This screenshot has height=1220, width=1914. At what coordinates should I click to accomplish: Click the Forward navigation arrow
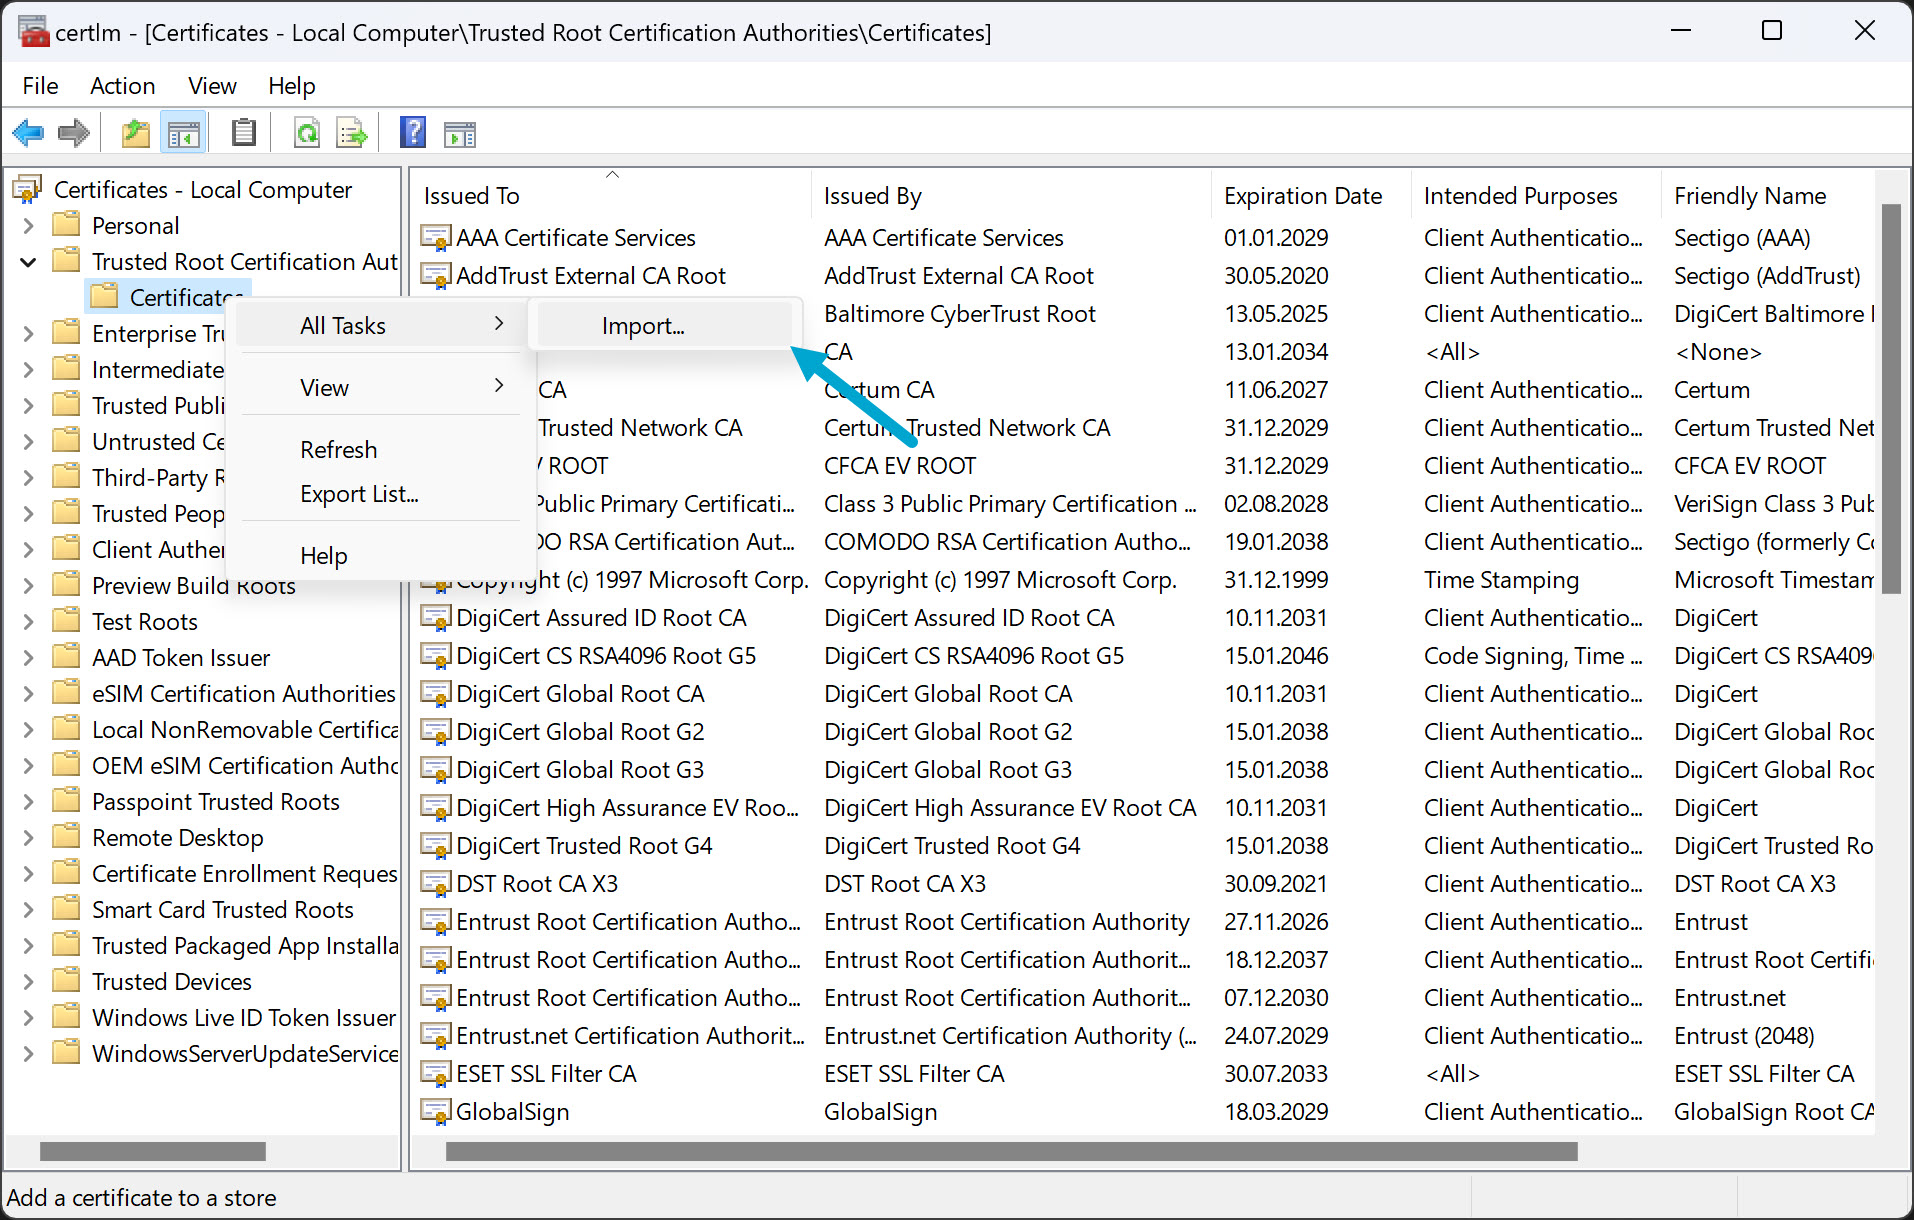(73, 132)
